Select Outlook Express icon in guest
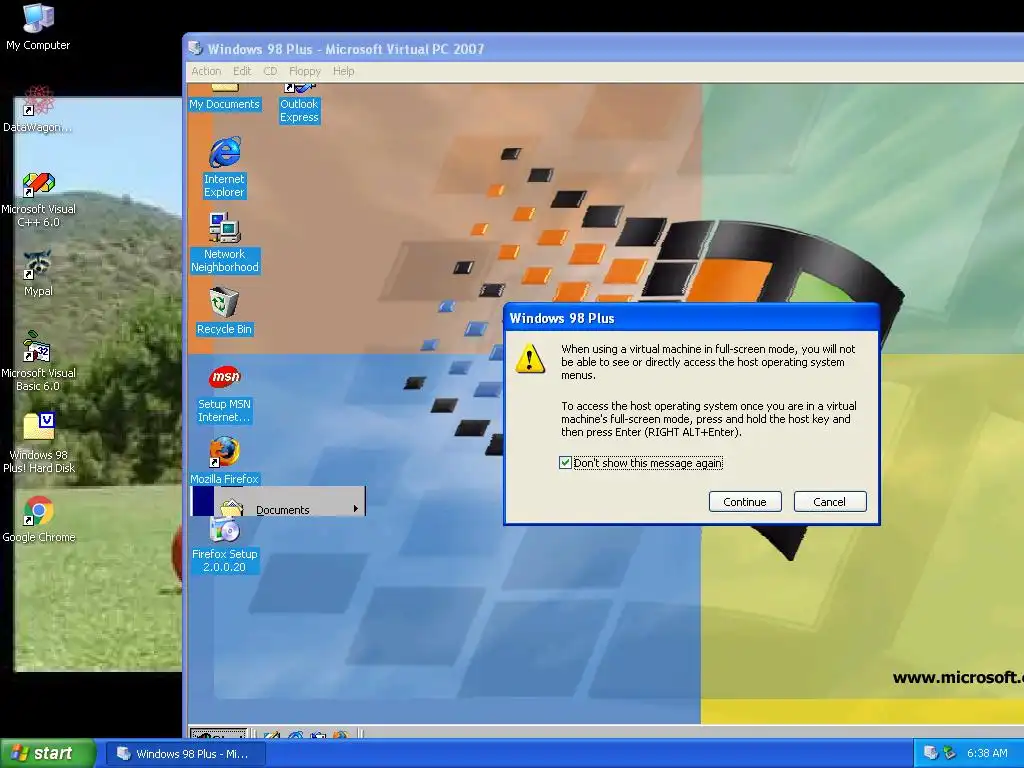The height and width of the screenshot is (768, 1024). 299,103
